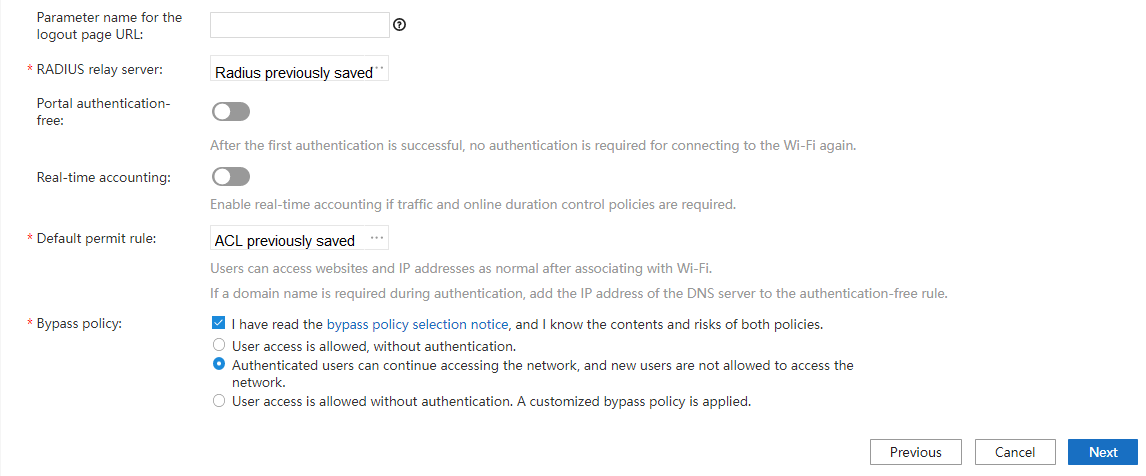Enable Portal authentication-free toggle
The image size is (1146, 476).
(x=230, y=111)
